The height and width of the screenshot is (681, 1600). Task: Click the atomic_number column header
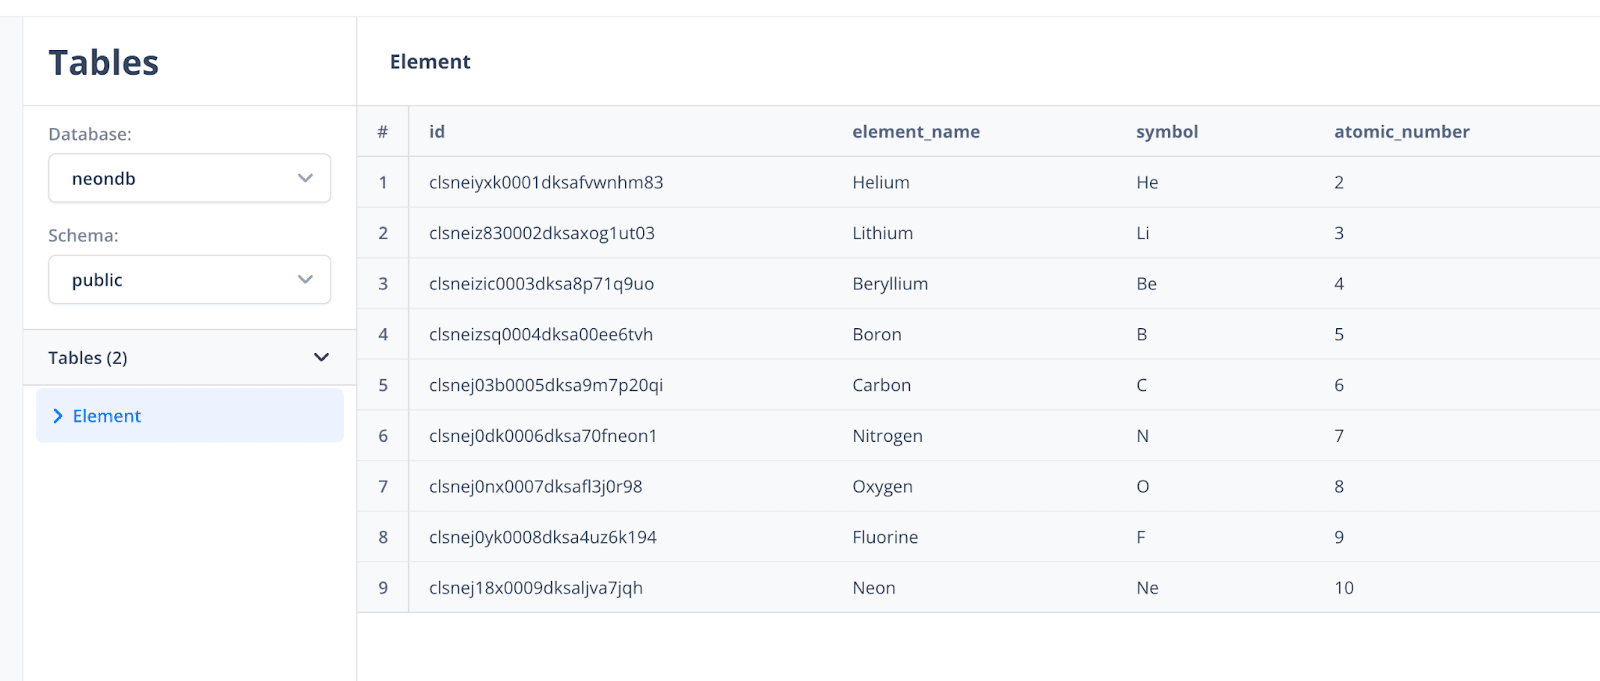coord(1401,132)
